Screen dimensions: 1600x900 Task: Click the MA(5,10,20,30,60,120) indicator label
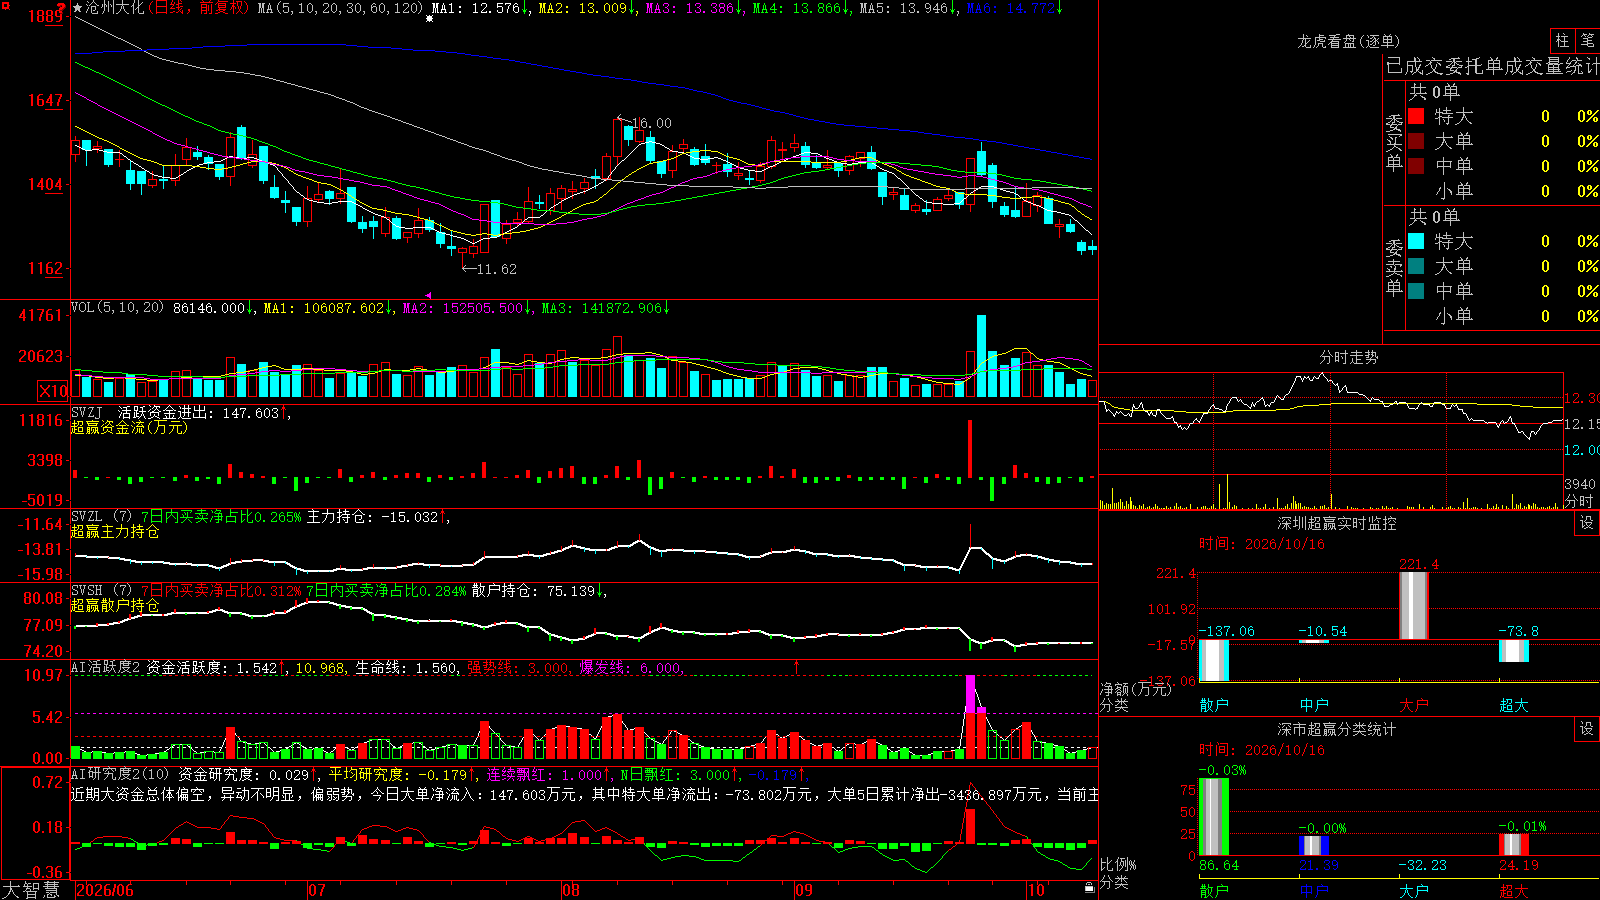pos(341,8)
